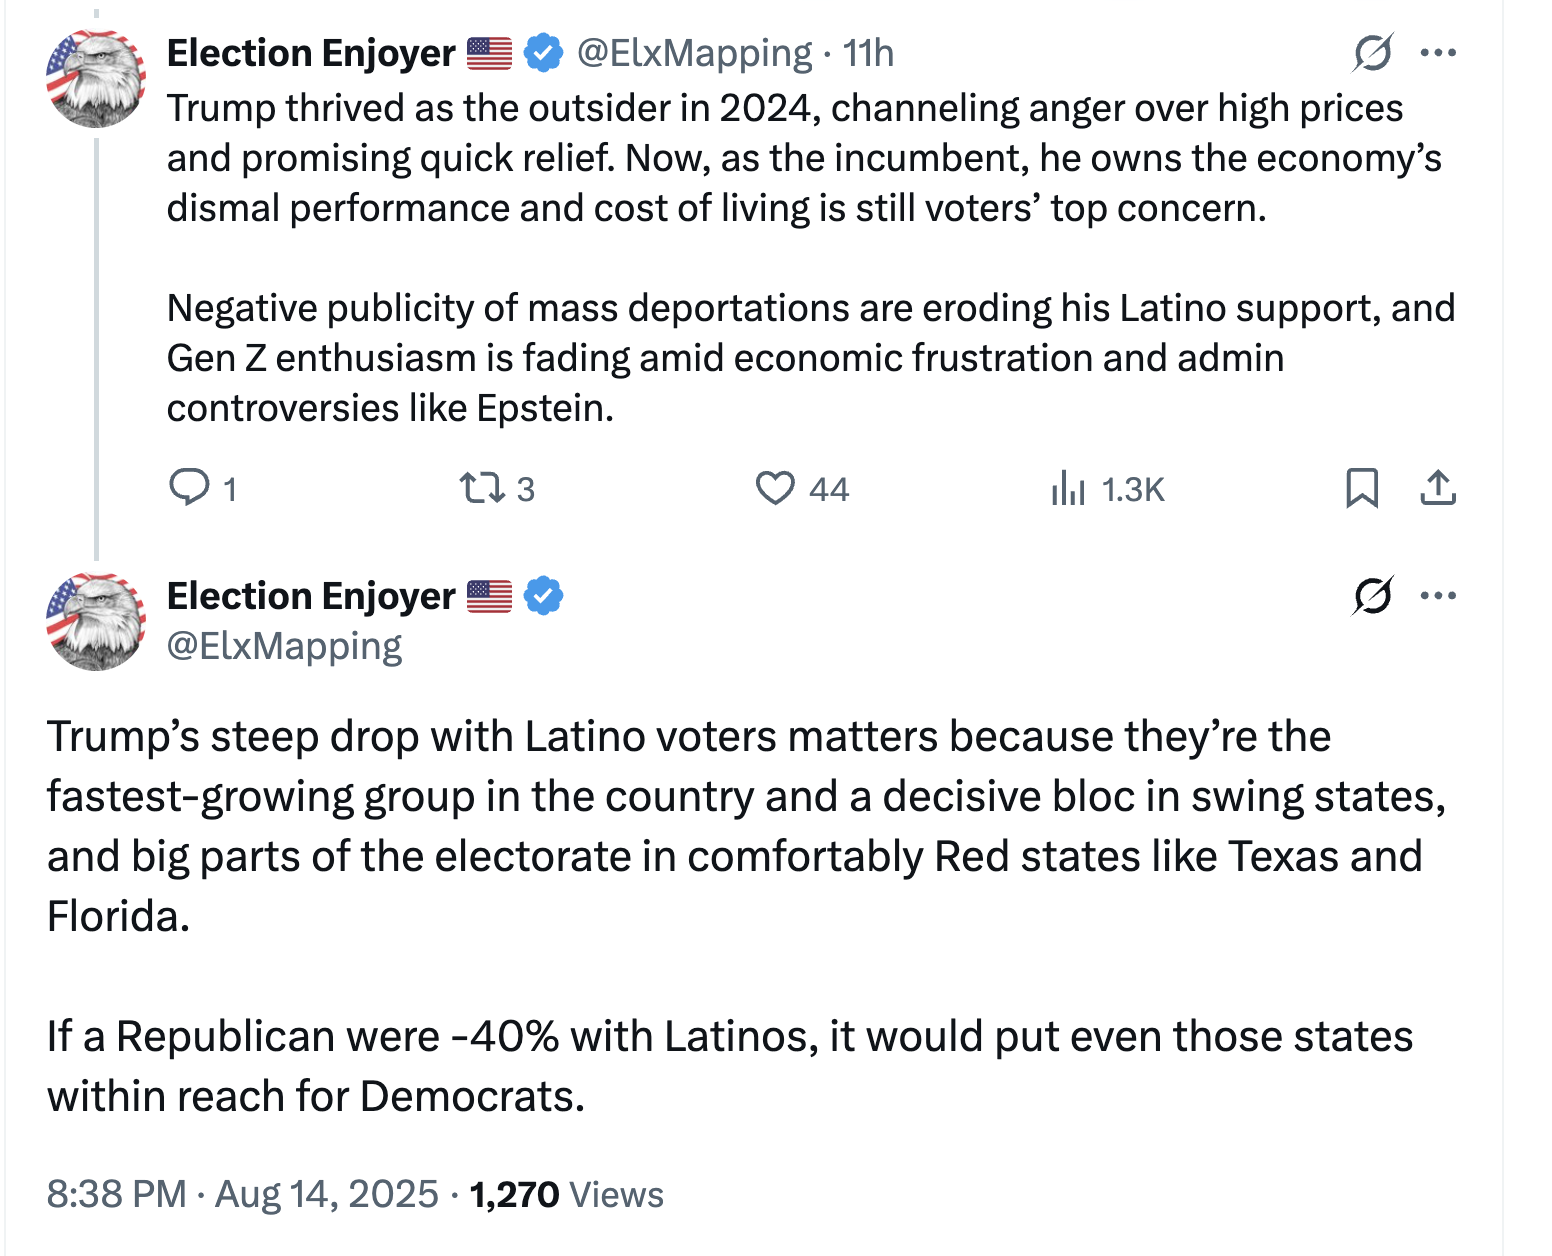Click the blue verified badge on second tweet

coord(543,596)
